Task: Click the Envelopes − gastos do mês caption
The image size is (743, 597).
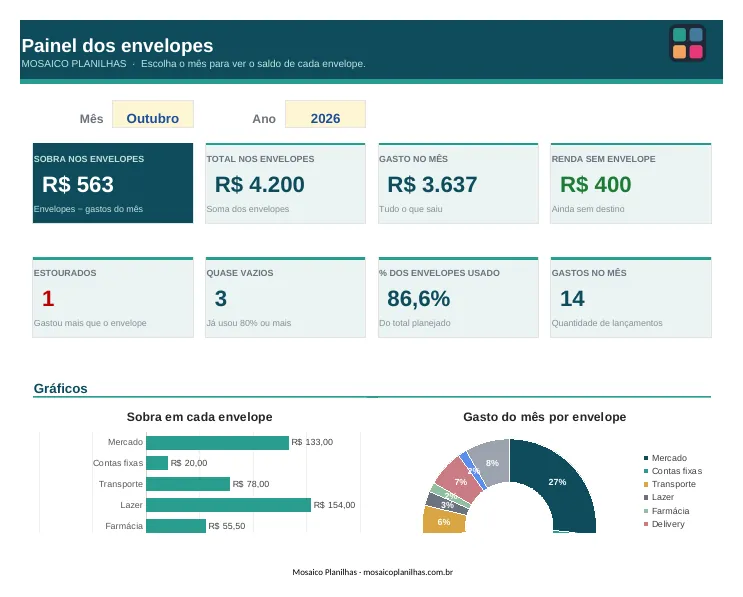Action: pyautogui.click(x=88, y=209)
